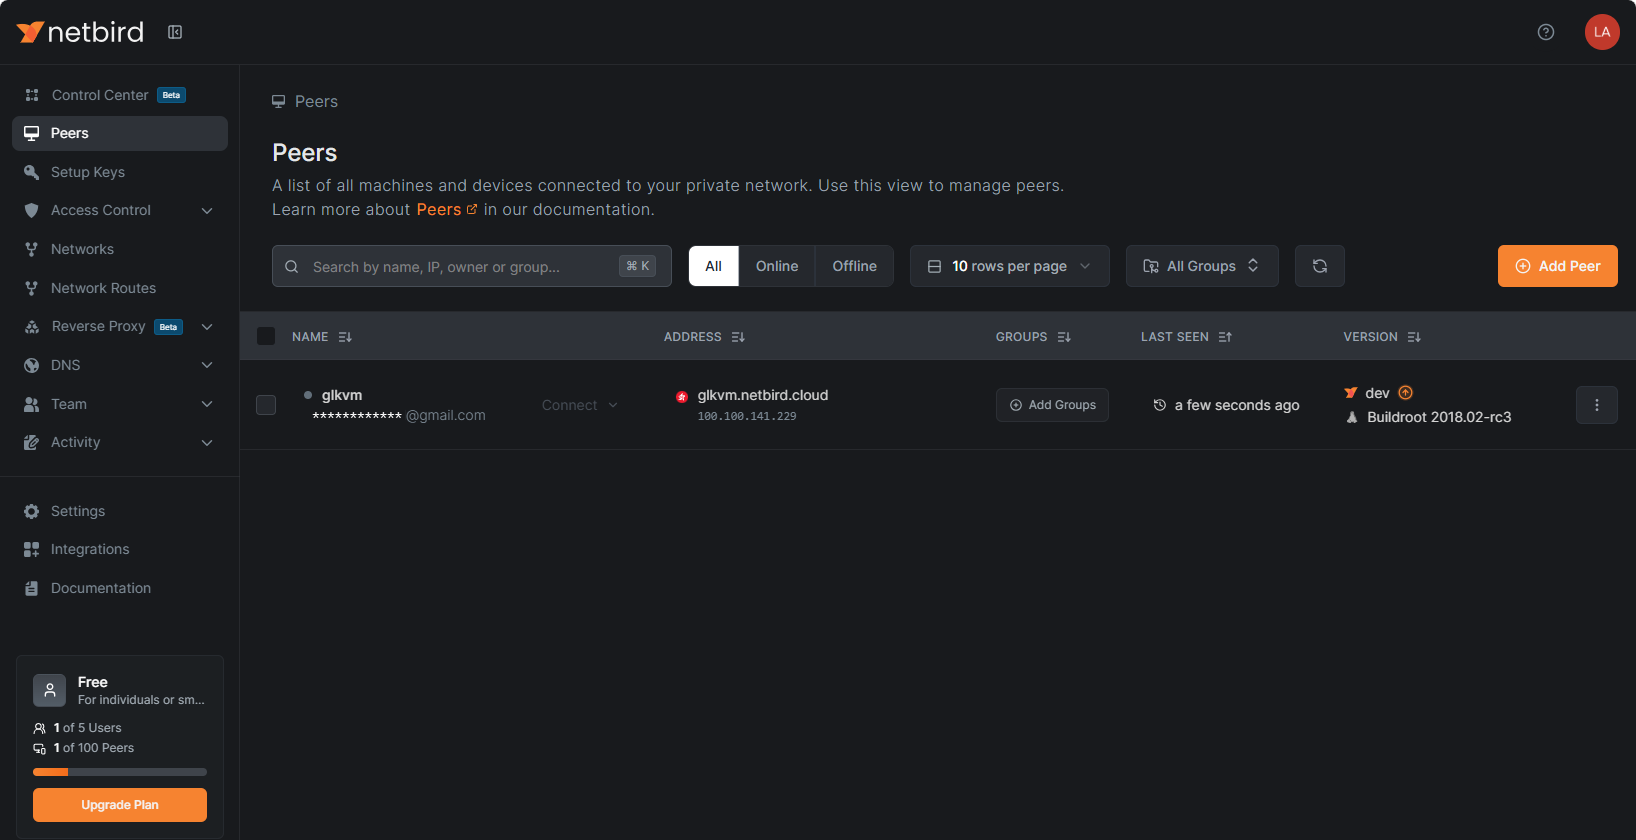This screenshot has width=1636, height=840.
Task: Click the dev version update-available icon
Action: pyautogui.click(x=1406, y=393)
